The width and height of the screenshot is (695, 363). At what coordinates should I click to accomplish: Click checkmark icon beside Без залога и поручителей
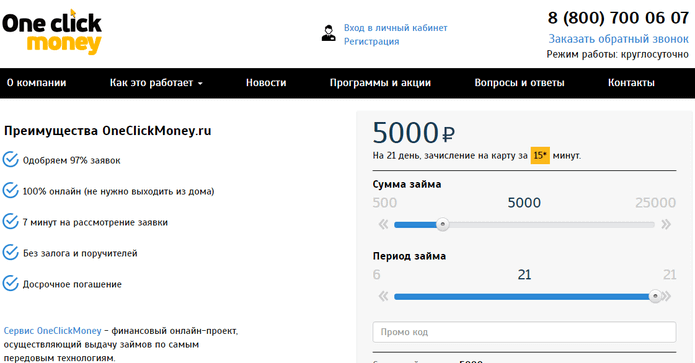[x=10, y=253]
